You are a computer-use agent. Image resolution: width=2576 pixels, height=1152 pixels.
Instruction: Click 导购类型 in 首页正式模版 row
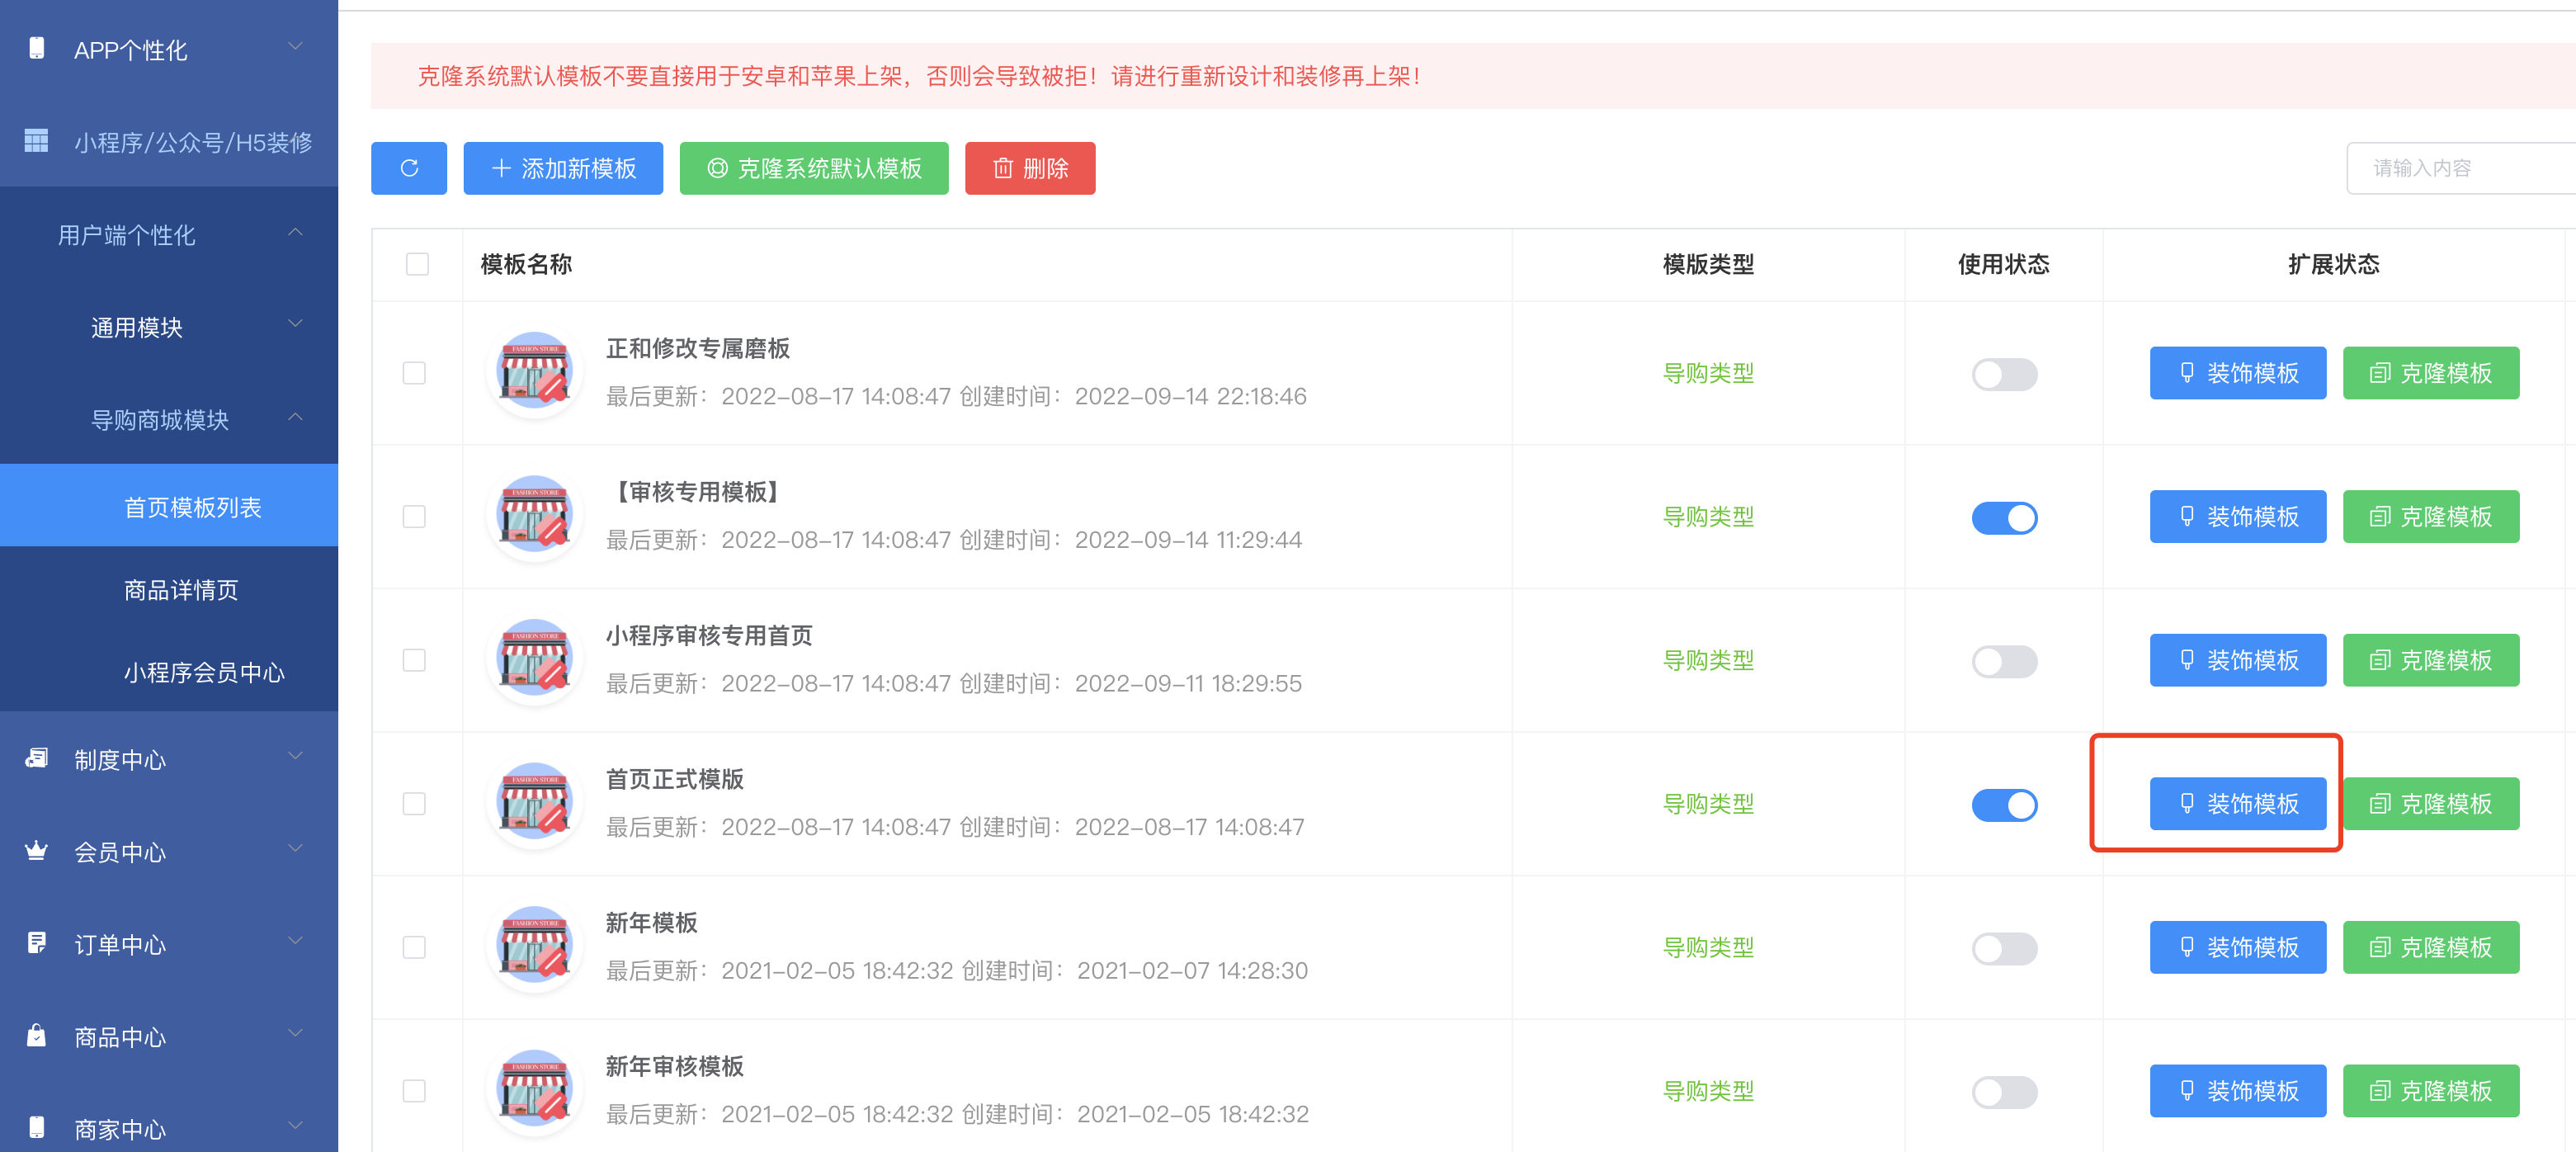coord(1708,804)
